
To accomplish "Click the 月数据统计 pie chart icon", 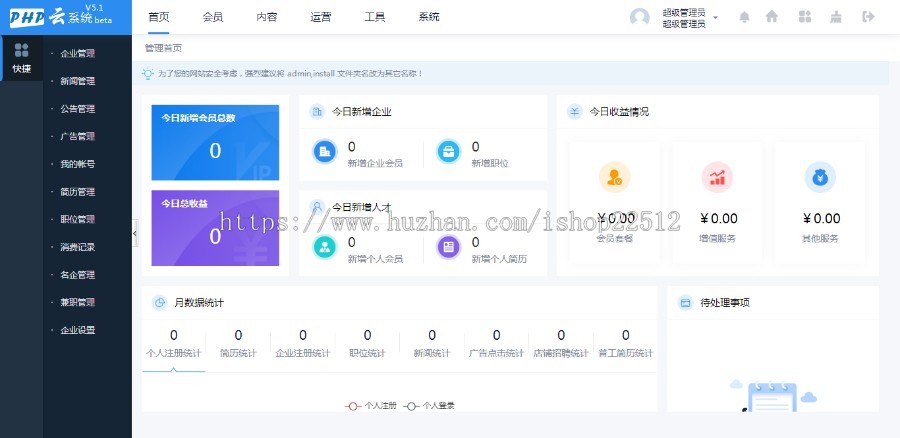I will tap(160, 303).
